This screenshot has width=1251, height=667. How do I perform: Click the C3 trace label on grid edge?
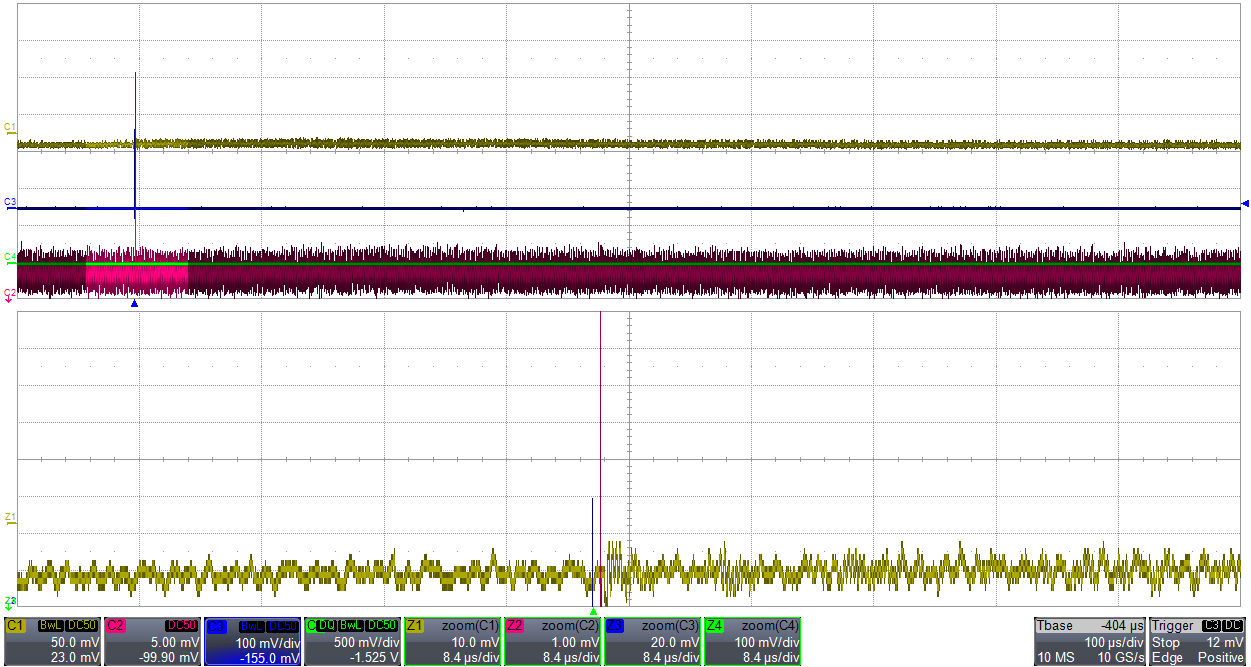click(x=10, y=203)
